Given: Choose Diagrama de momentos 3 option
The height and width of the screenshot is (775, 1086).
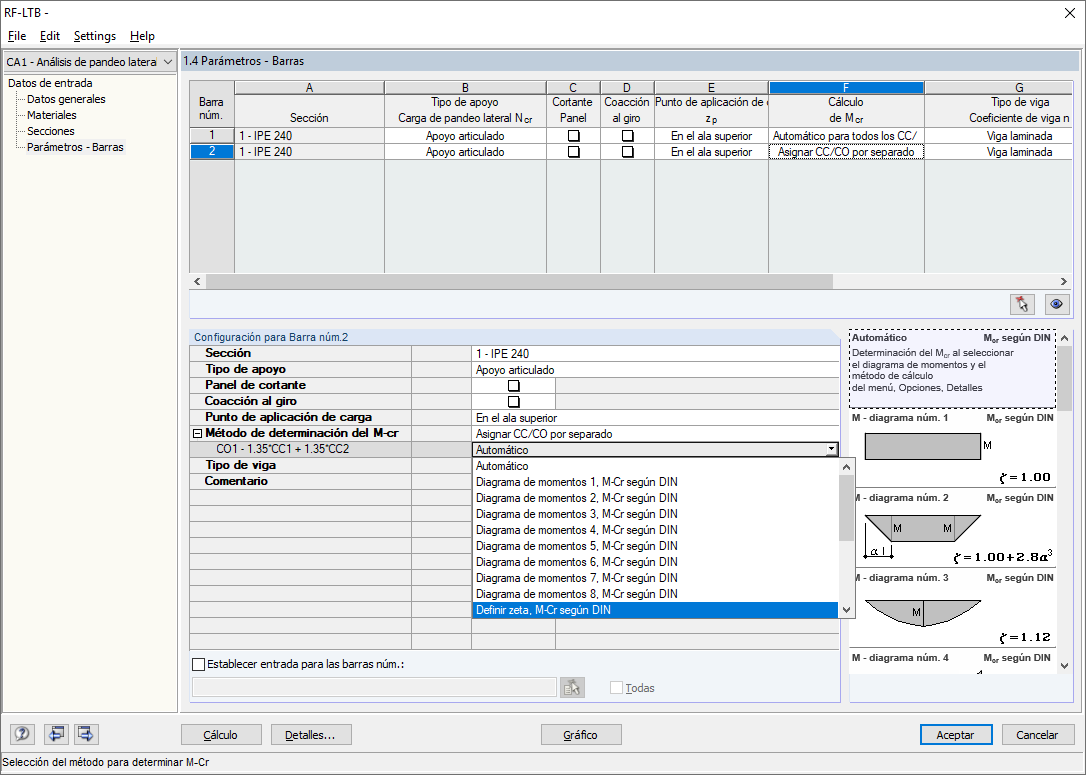Looking at the screenshot, I should tap(655, 514).
